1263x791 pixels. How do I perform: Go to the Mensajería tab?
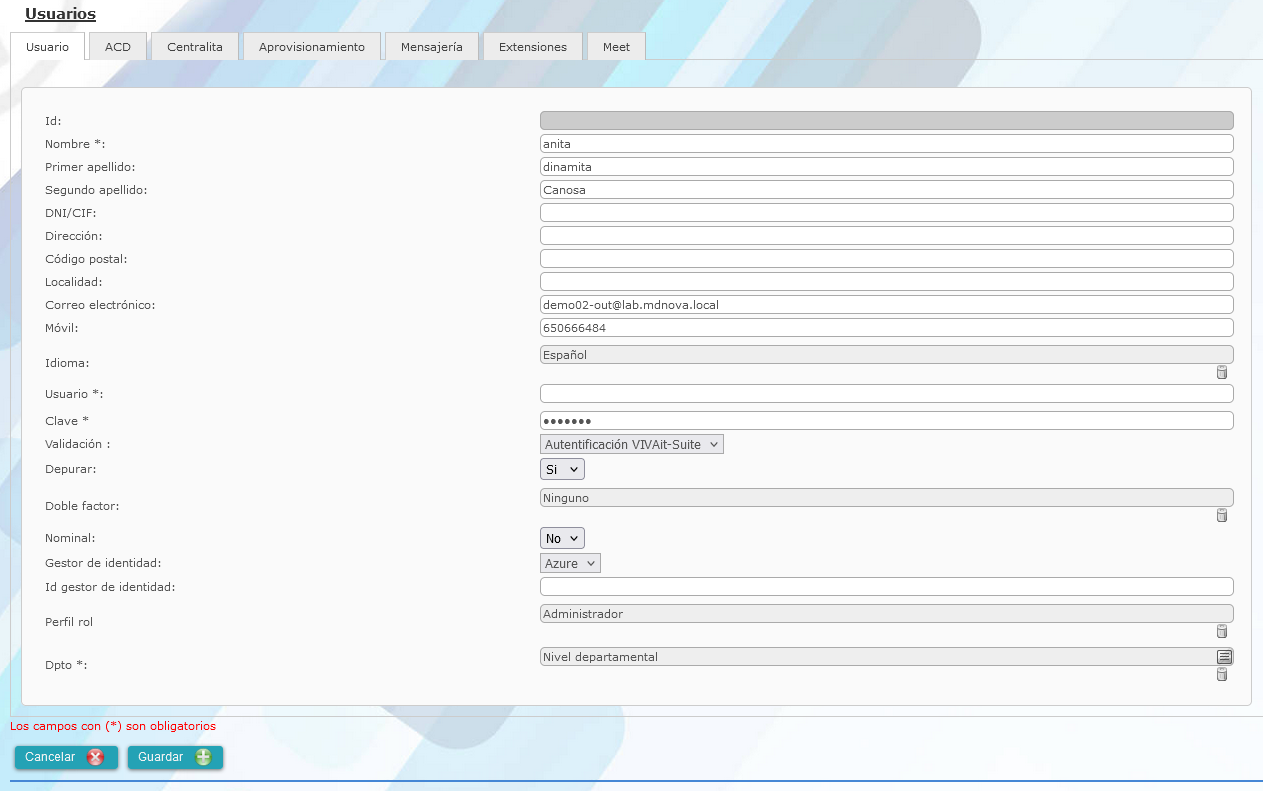click(x=432, y=47)
